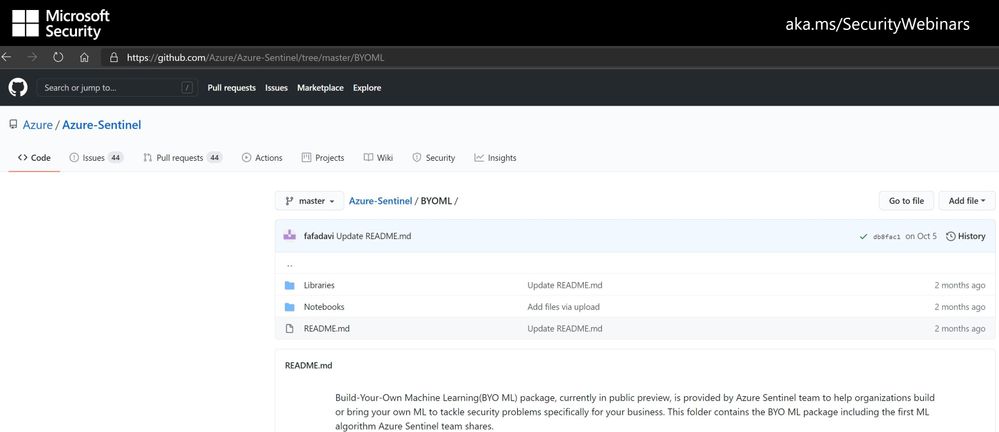Click fafadavi's avatar image
The height and width of the screenshot is (432, 999).
point(290,236)
